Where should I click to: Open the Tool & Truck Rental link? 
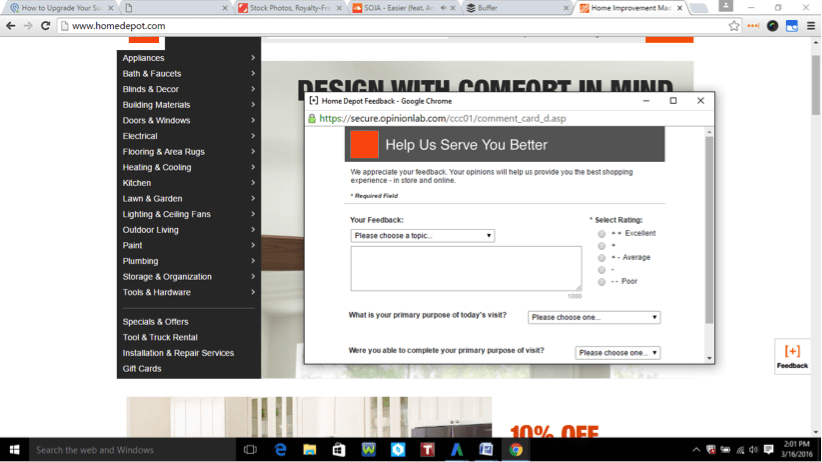pos(160,338)
